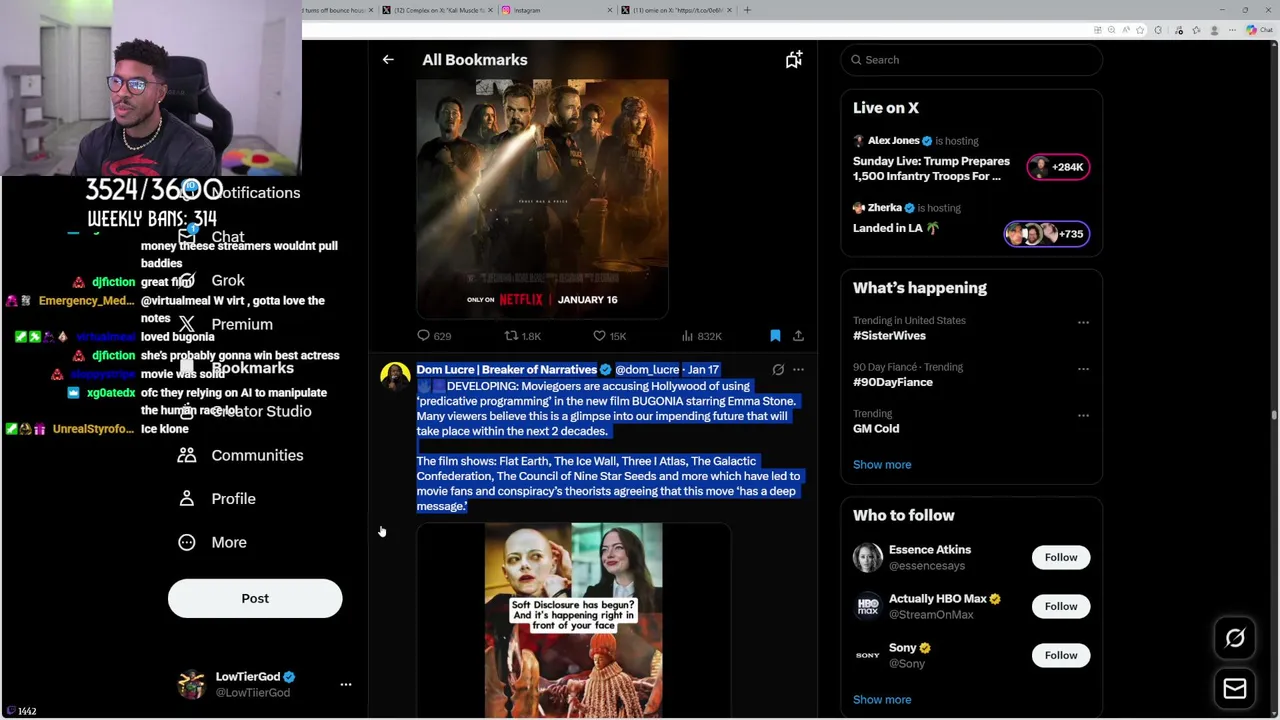Open the HBO Max account avatar

[x=868, y=606]
